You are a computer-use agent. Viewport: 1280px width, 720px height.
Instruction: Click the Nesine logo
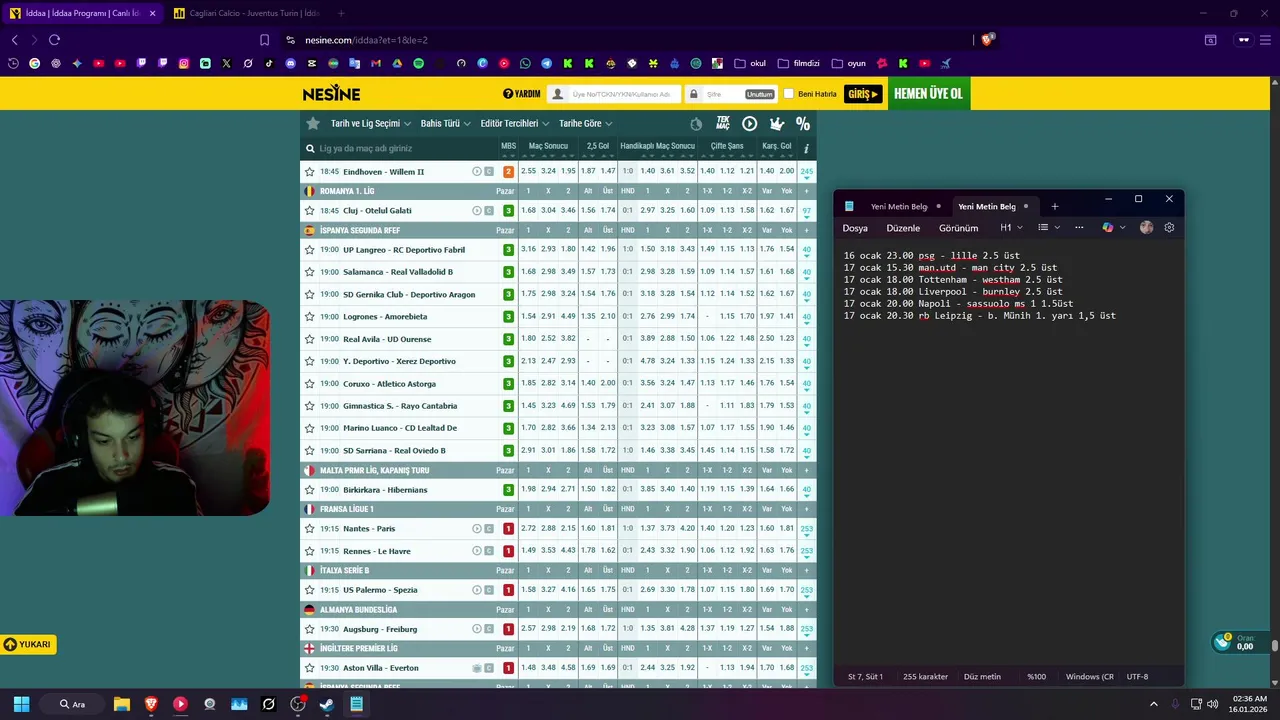pyautogui.click(x=331, y=93)
